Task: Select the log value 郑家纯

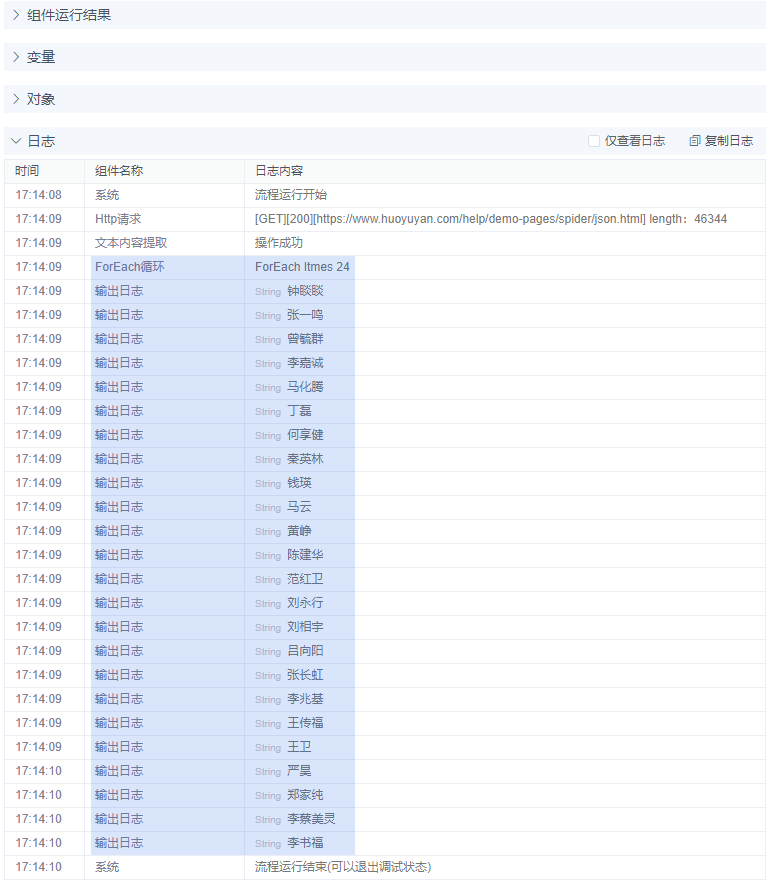Action: pyautogui.click(x=305, y=795)
